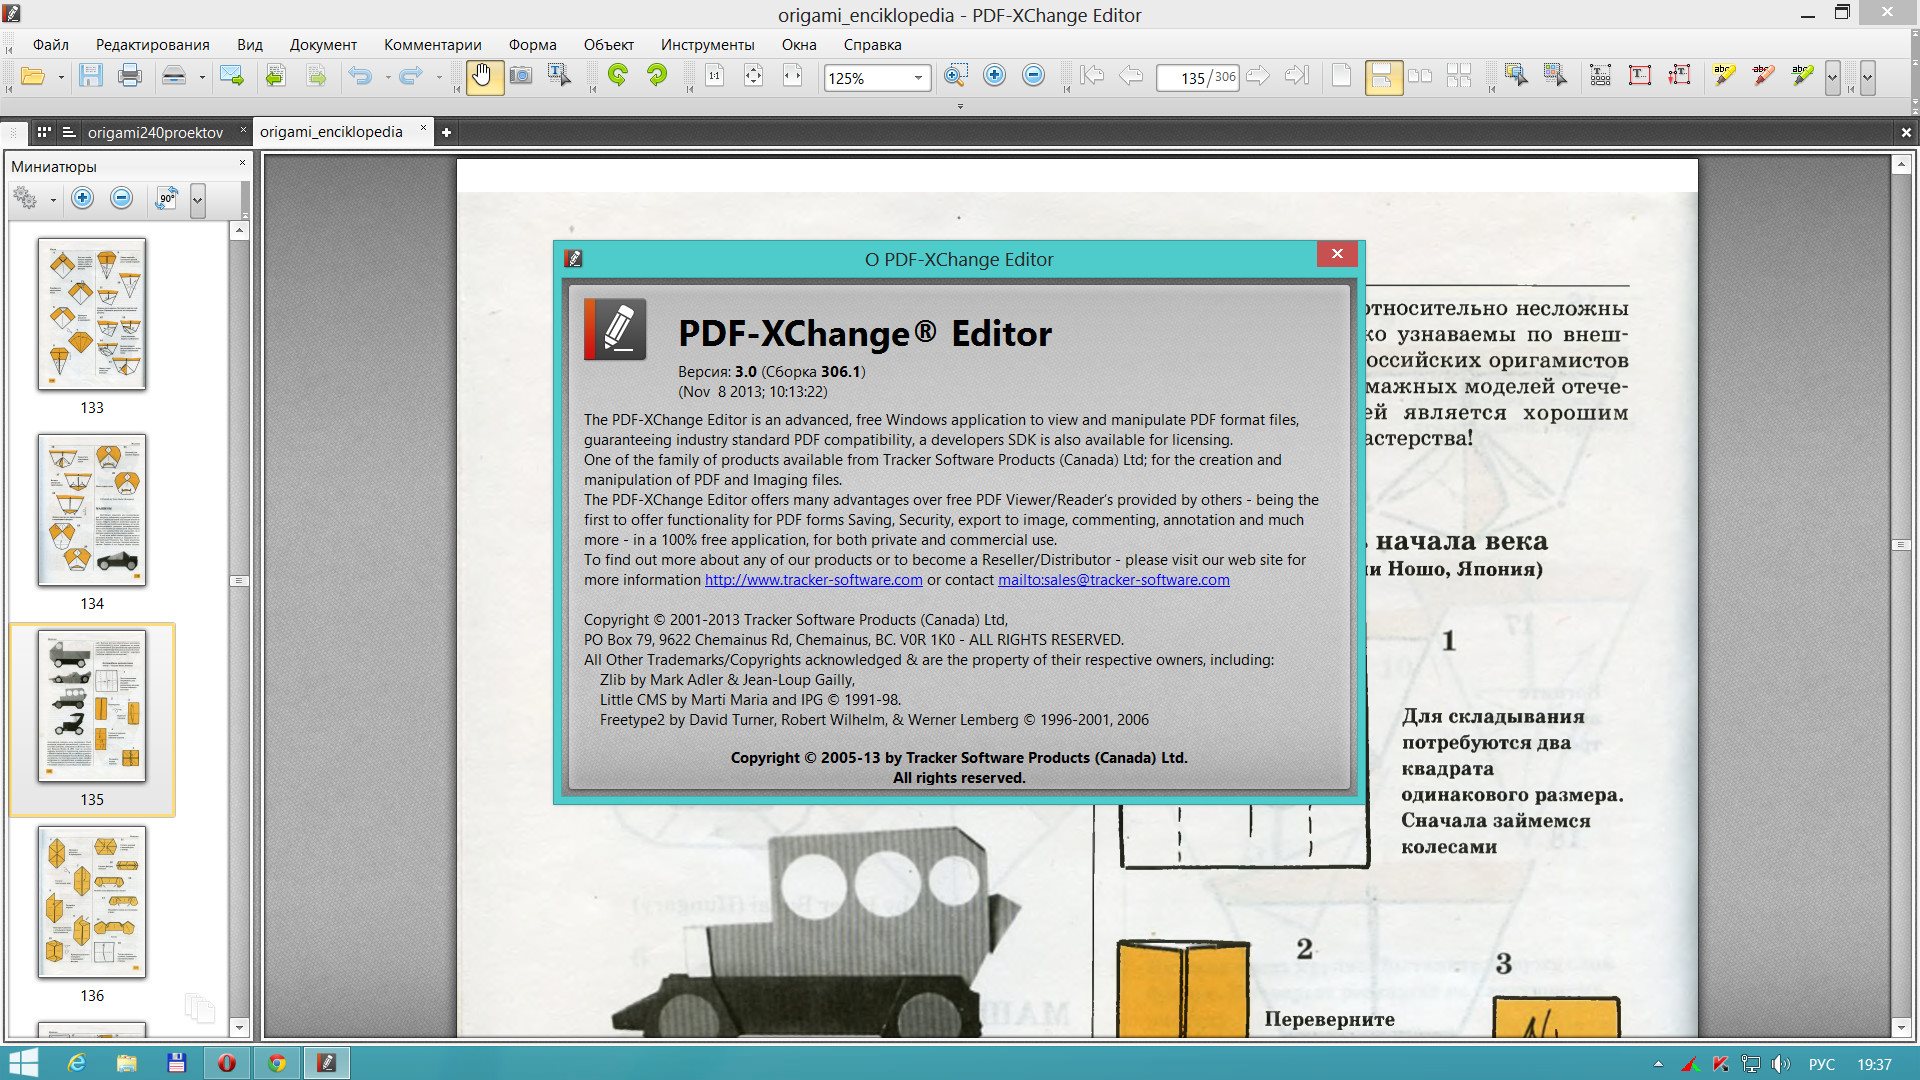Rotate view clockwise icon

657,77
